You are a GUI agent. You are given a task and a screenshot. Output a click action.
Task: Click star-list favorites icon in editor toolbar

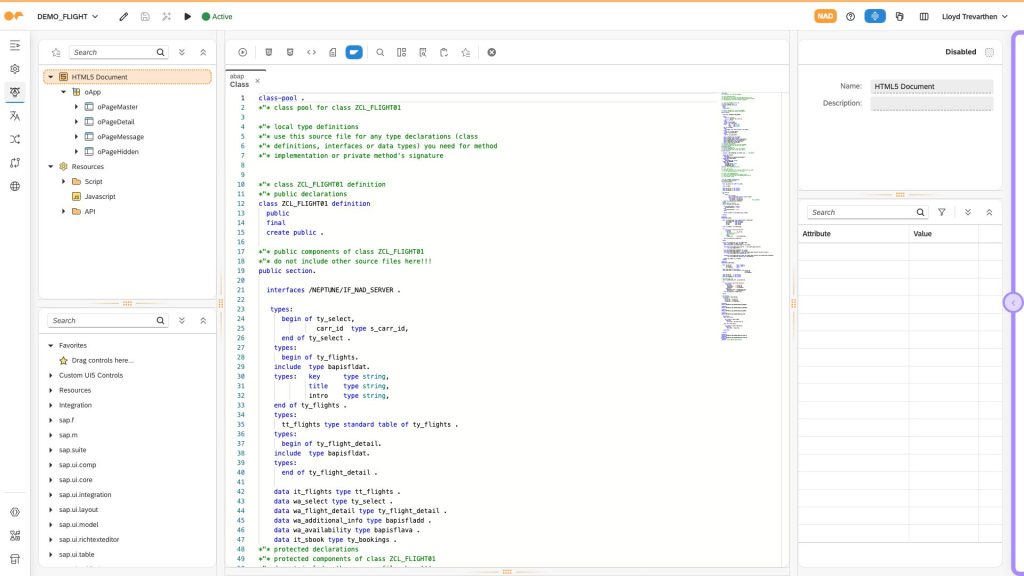[x=466, y=52]
